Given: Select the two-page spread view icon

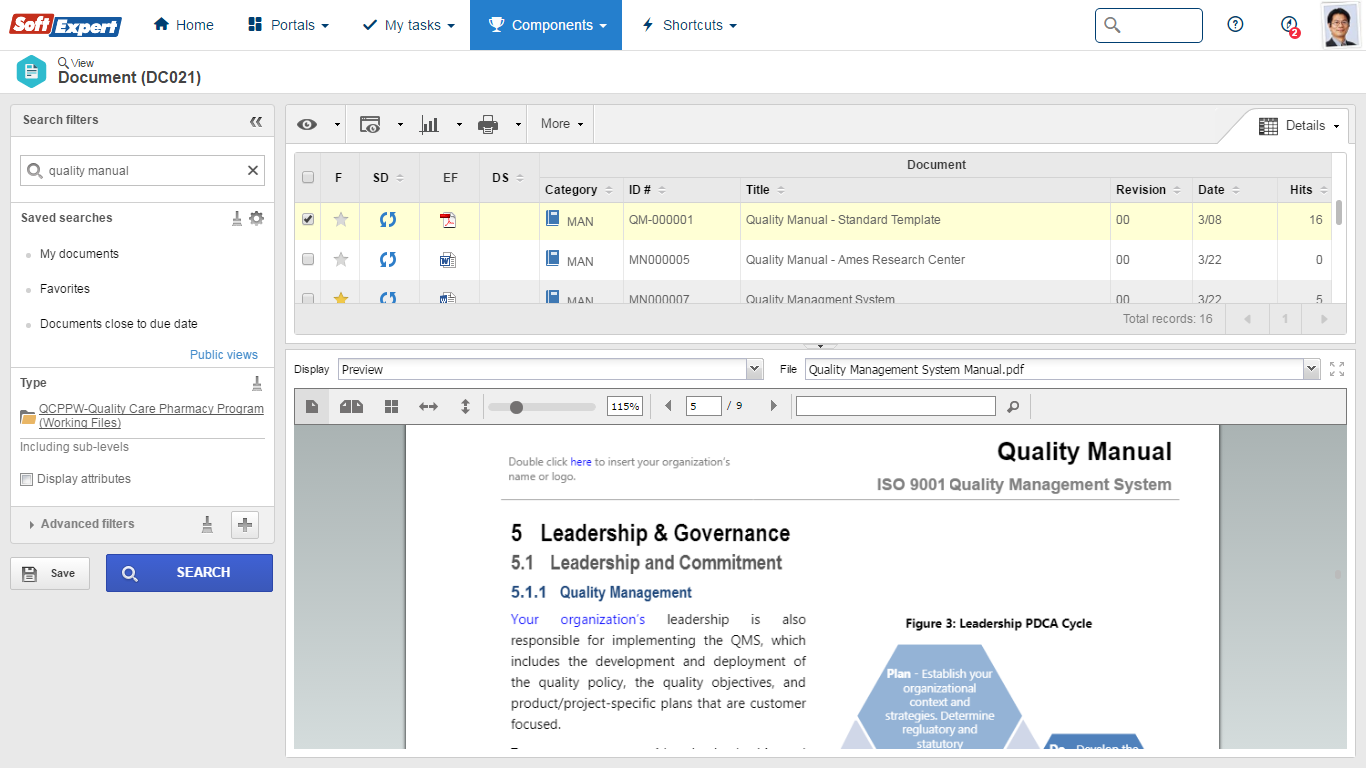Looking at the screenshot, I should pyautogui.click(x=351, y=406).
